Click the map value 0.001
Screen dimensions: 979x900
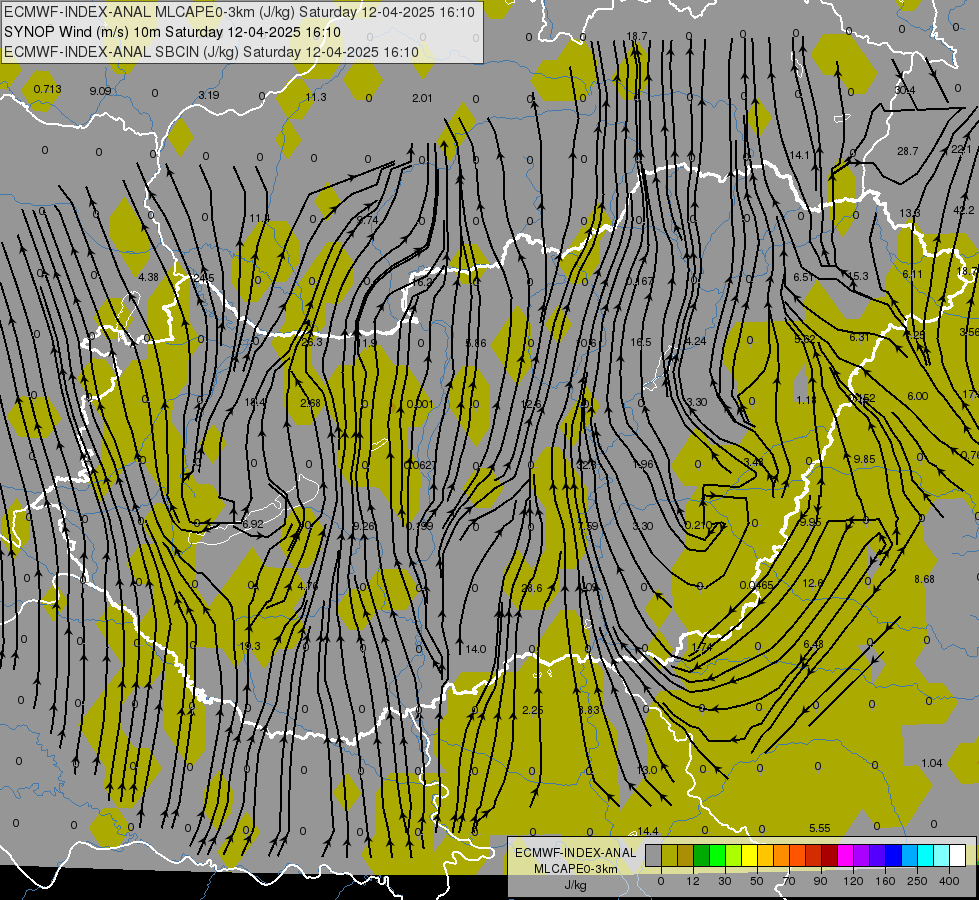(420, 404)
